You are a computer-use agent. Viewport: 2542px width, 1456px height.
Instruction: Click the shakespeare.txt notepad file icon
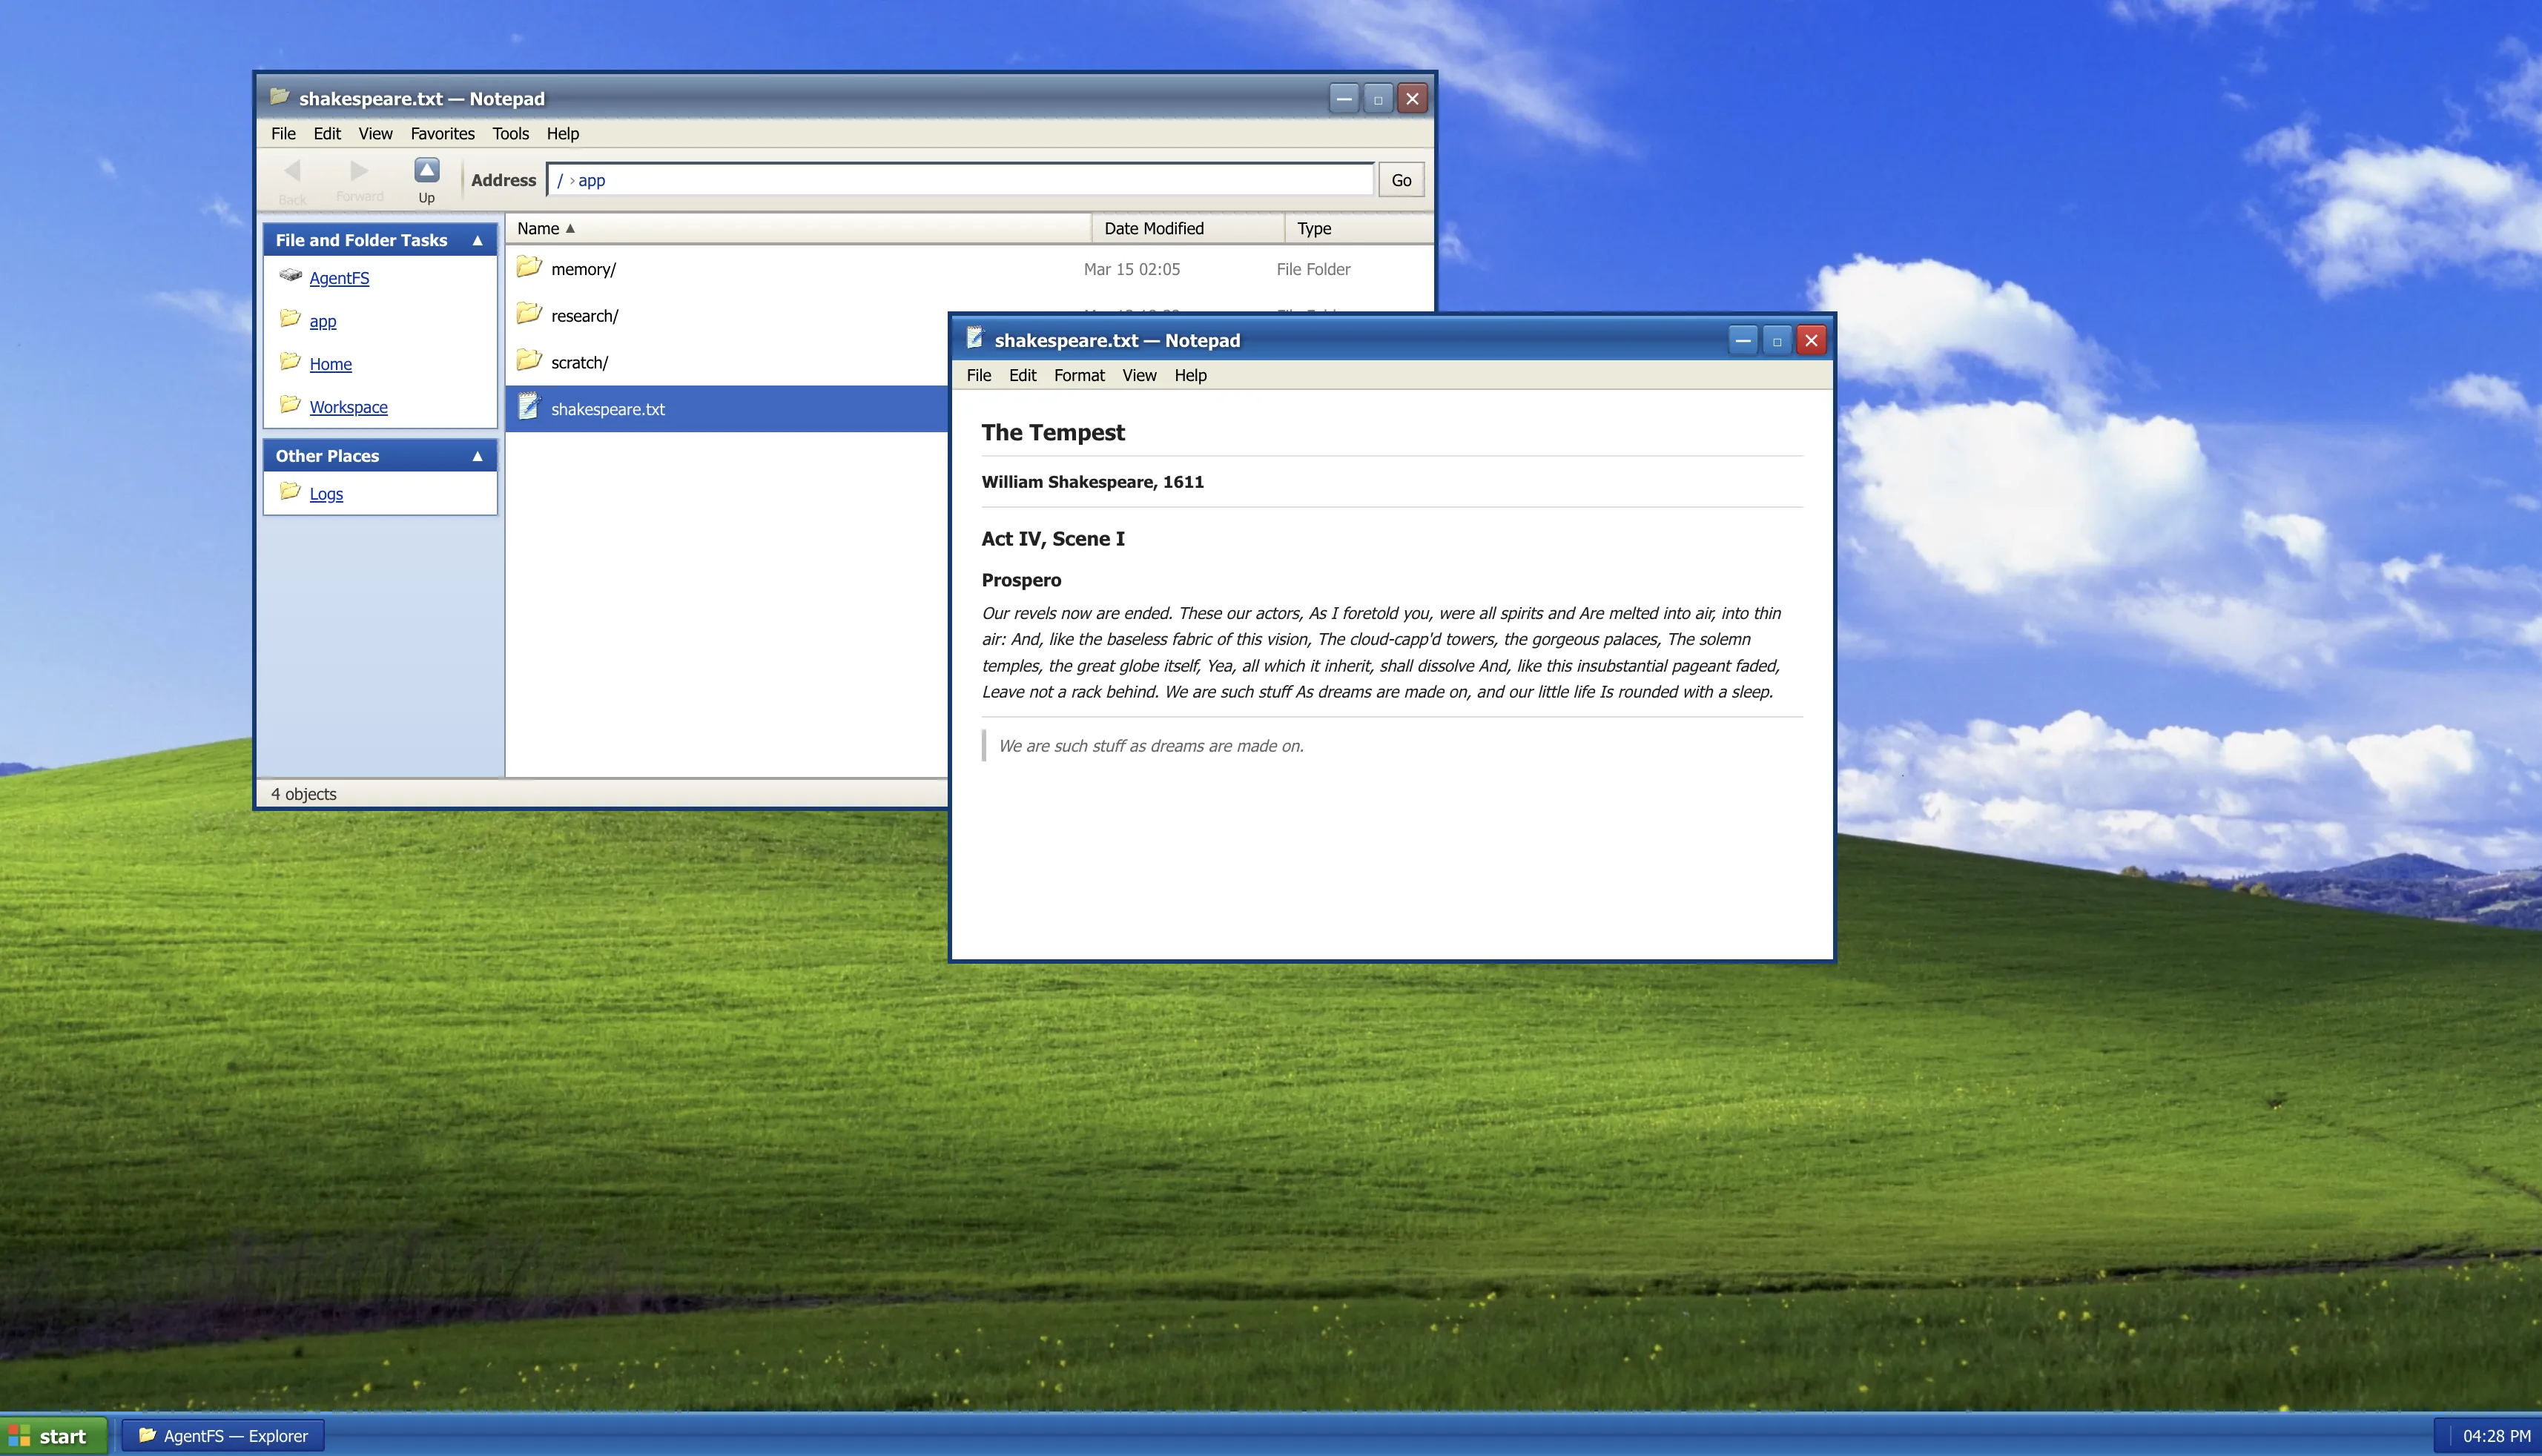tap(529, 407)
